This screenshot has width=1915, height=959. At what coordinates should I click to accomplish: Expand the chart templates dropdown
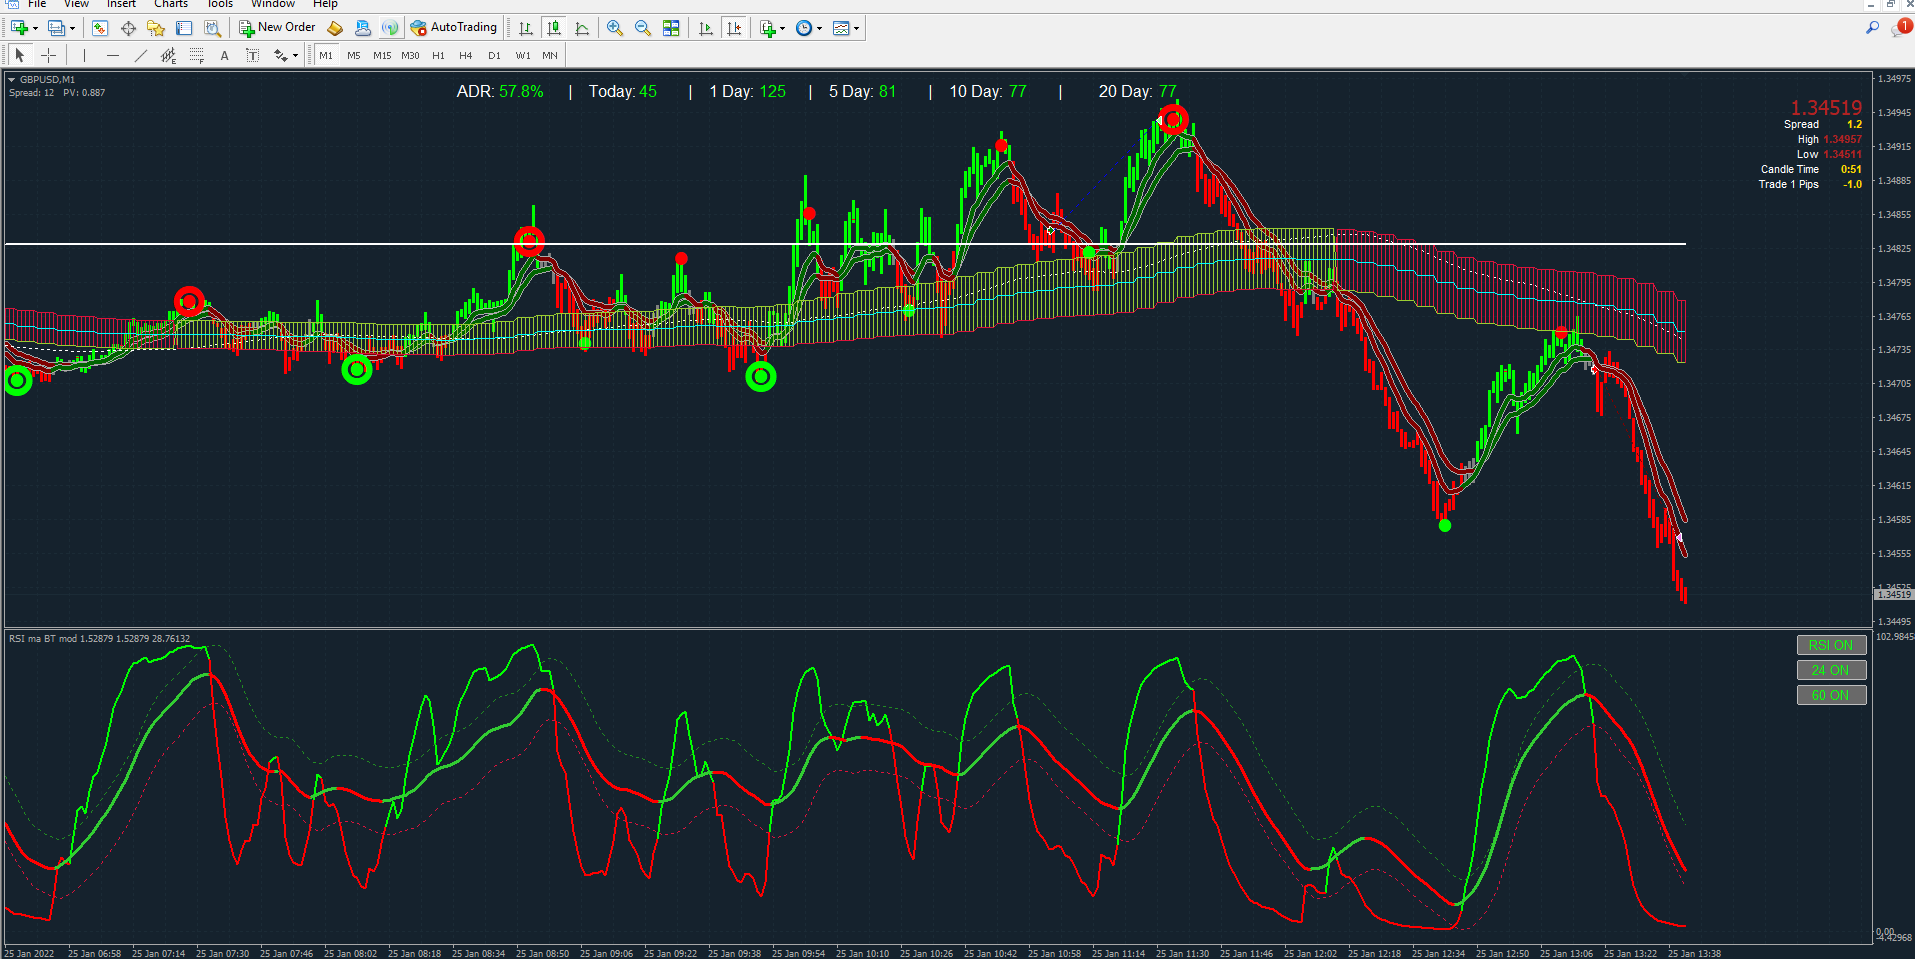pos(857,29)
